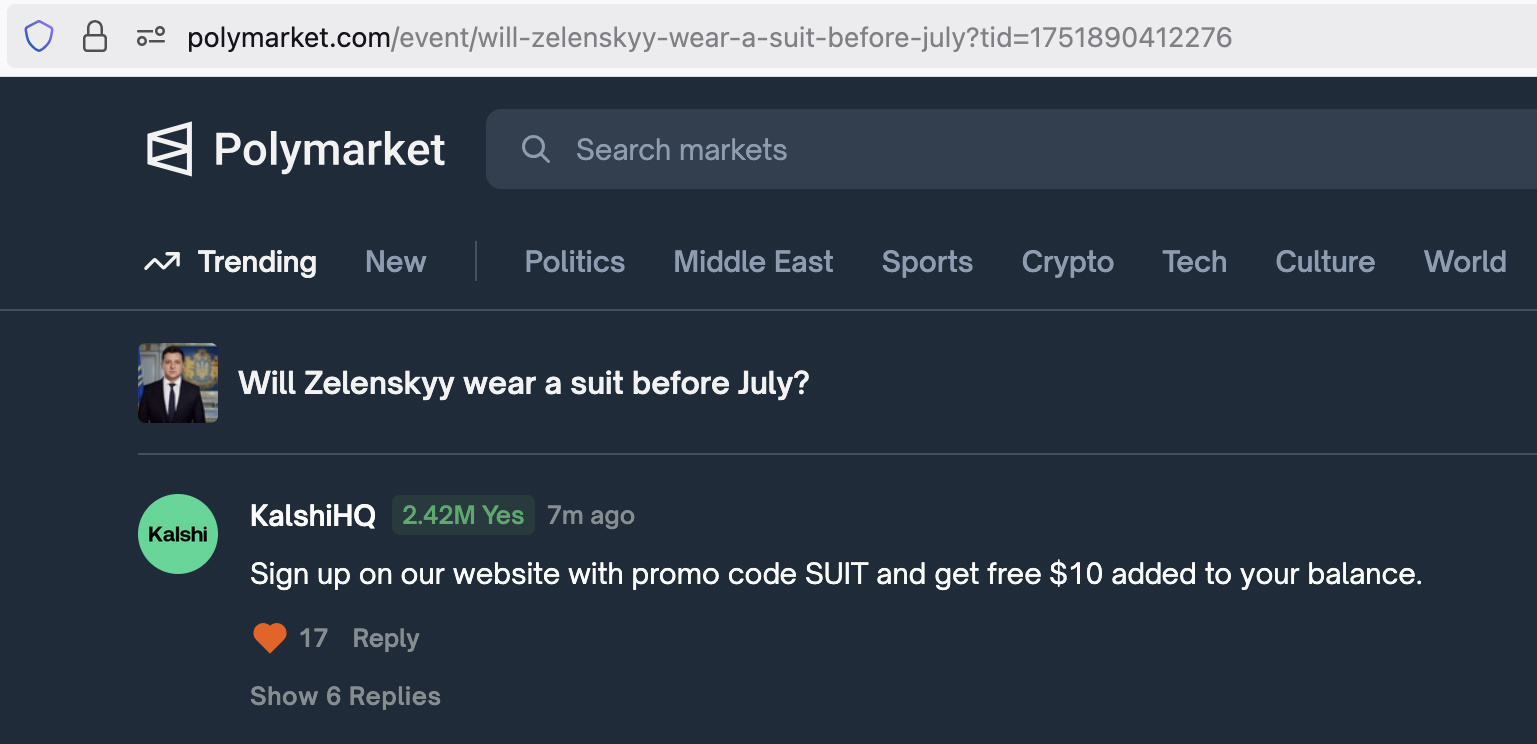Open site permissions settings icon
This screenshot has width=1537, height=744.
151,38
